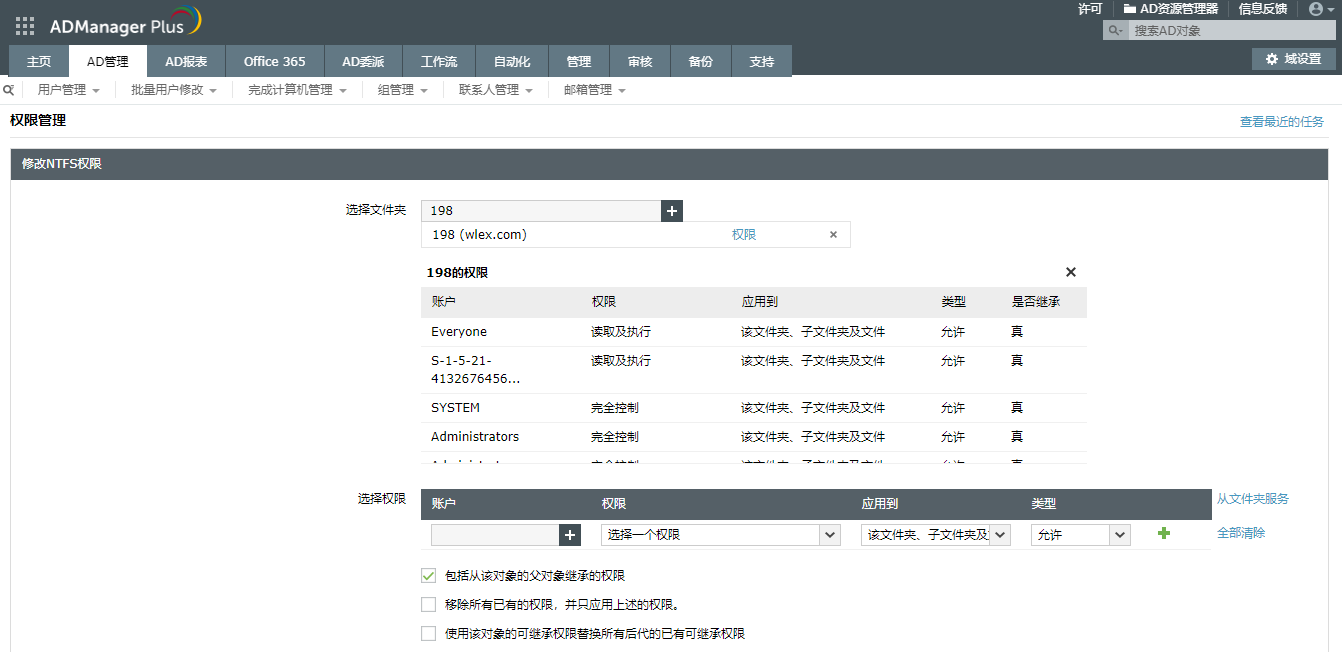Go to the 主页 tab
The width and height of the screenshot is (1342, 652).
(39, 61)
